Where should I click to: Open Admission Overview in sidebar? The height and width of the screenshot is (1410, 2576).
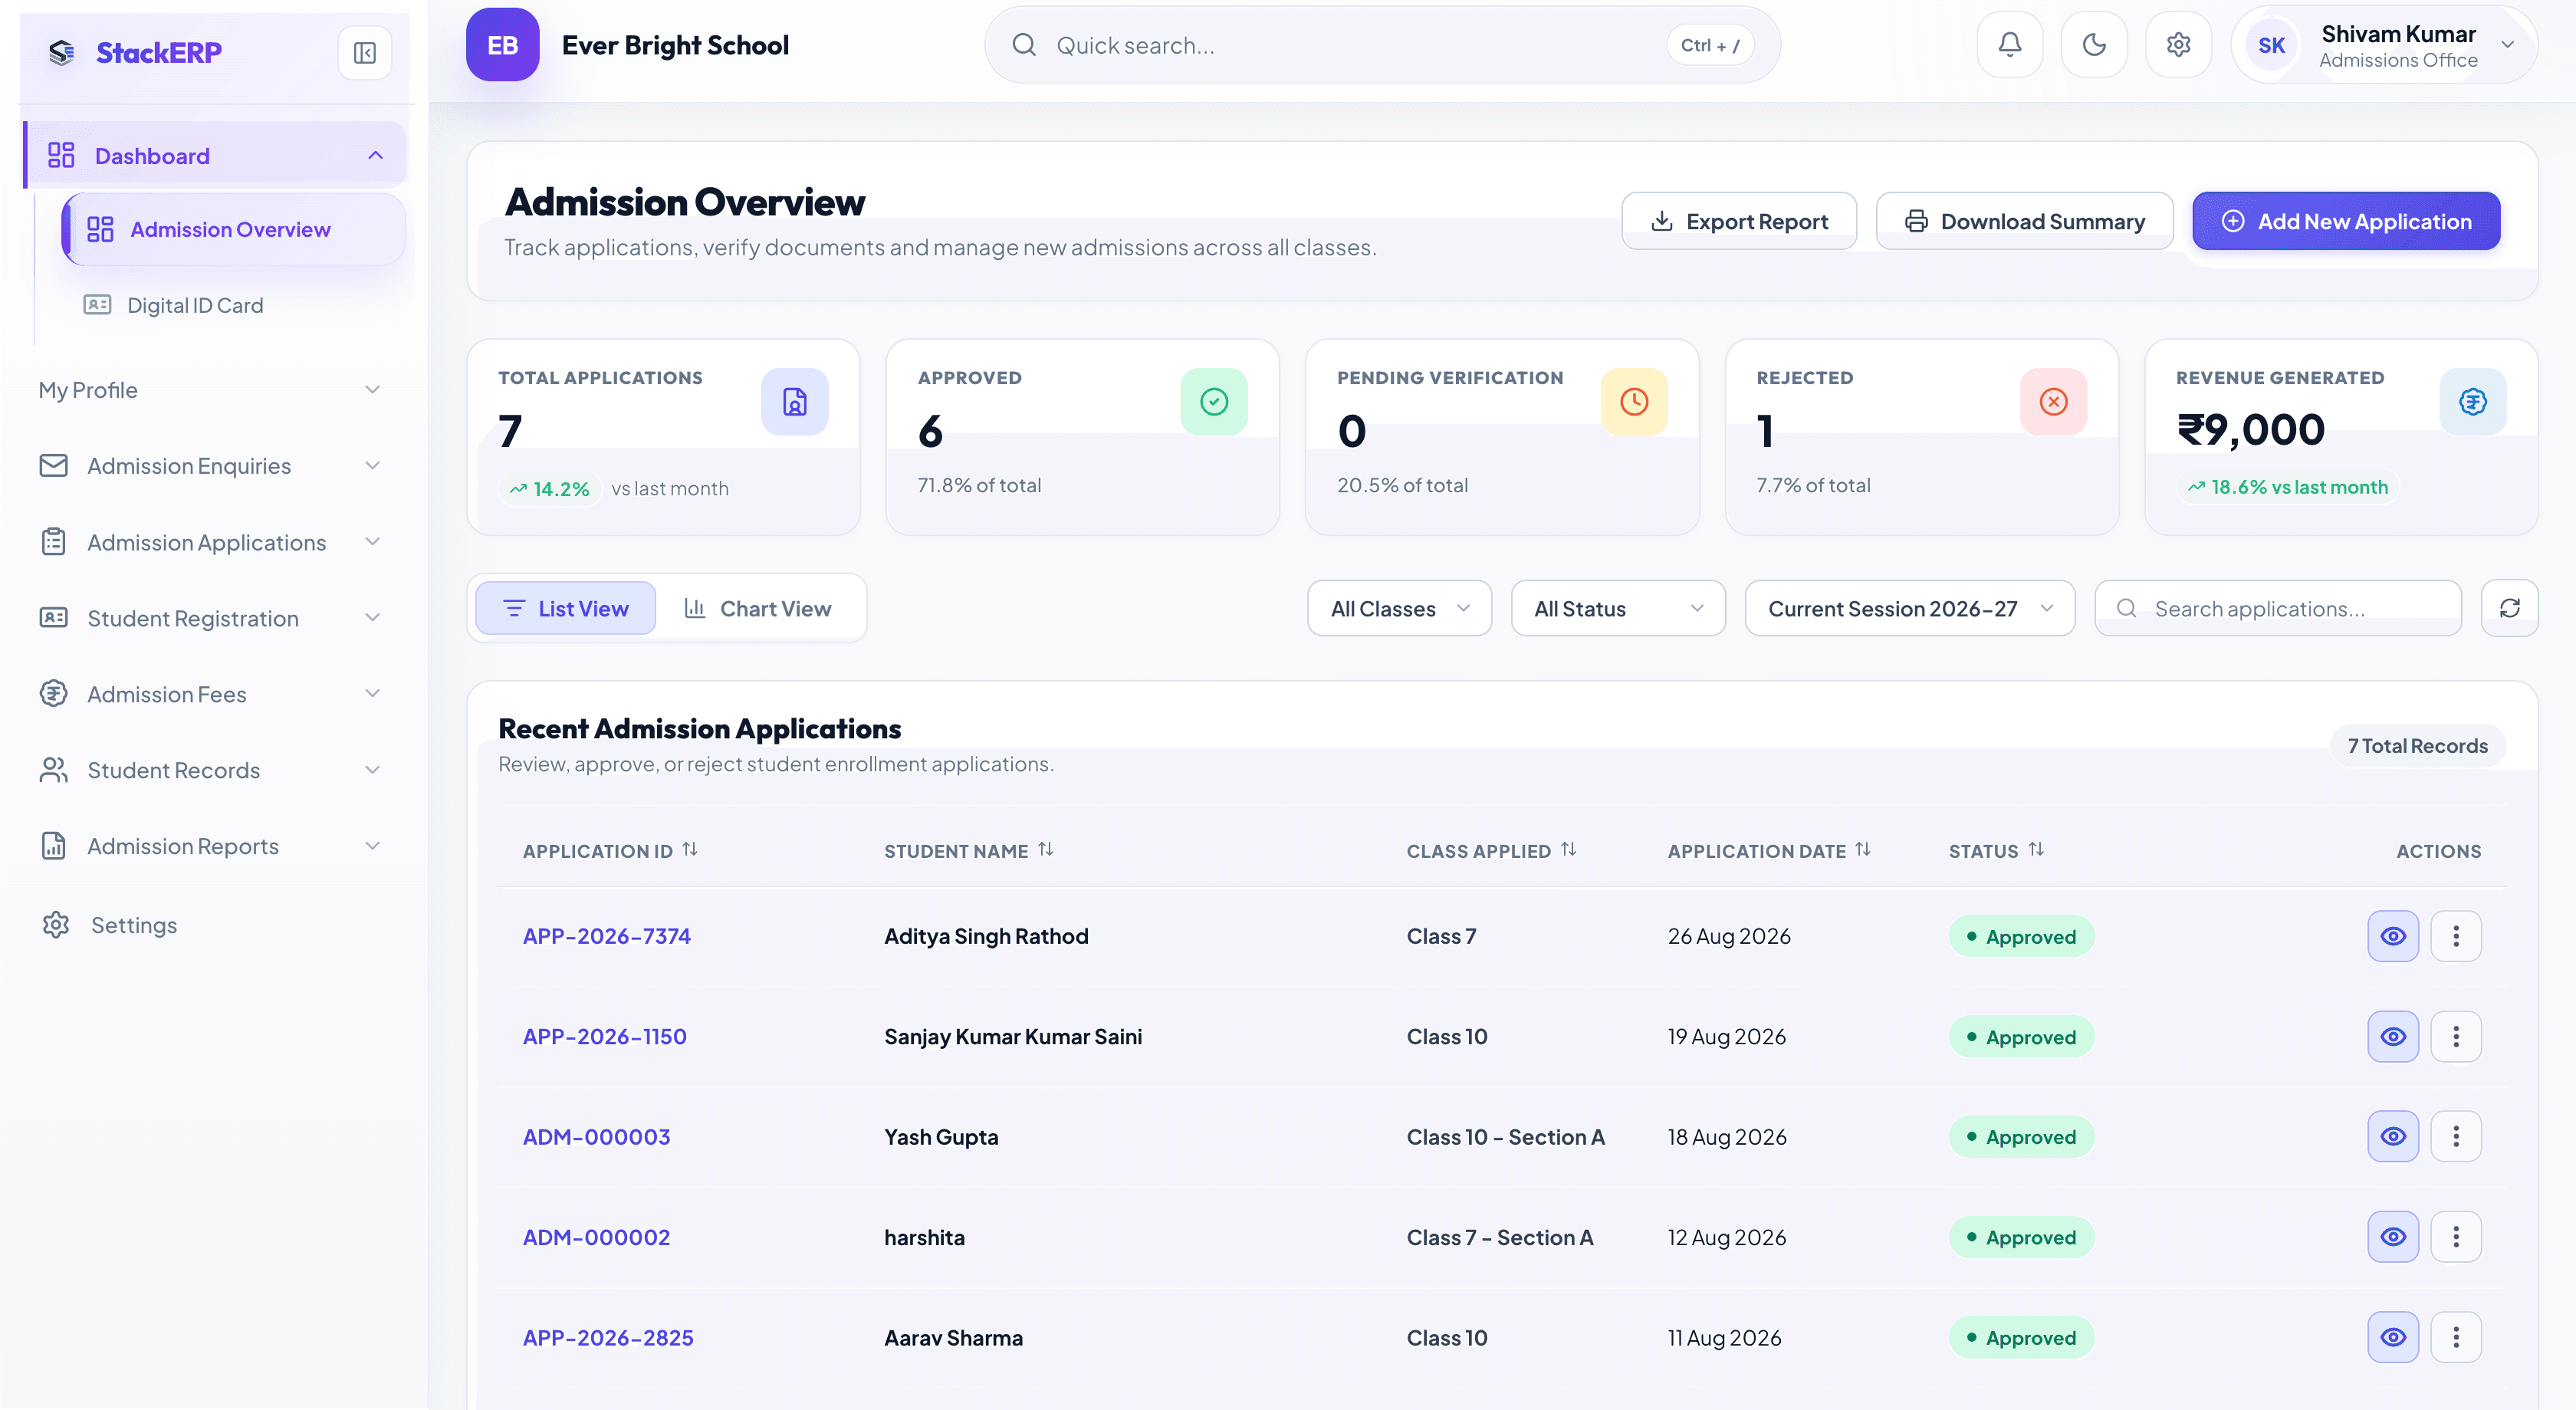(234, 229)
